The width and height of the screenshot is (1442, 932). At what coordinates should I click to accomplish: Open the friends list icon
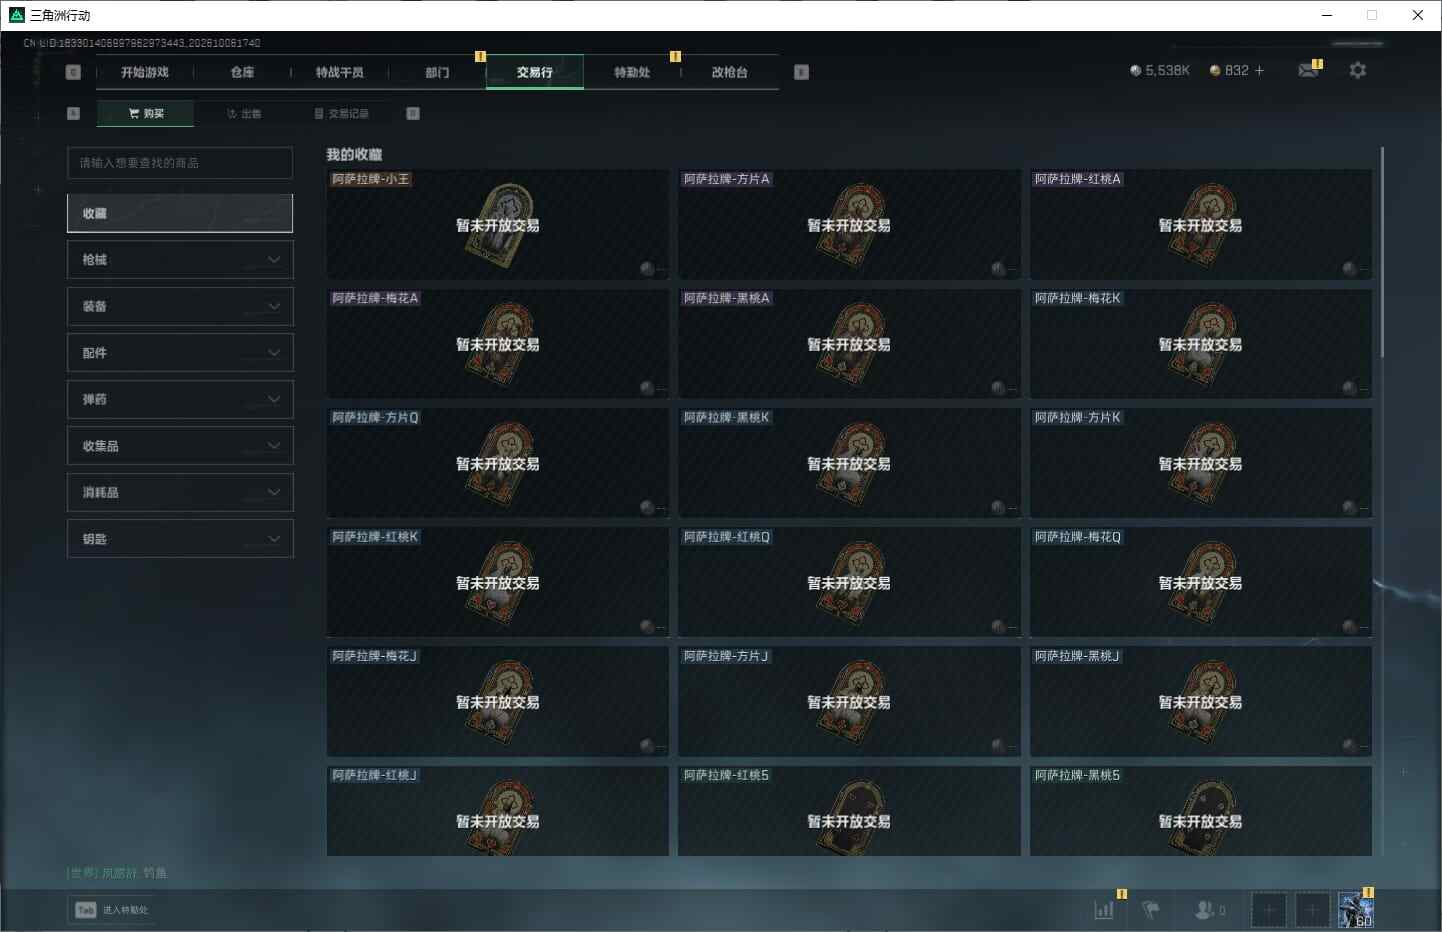pos(1205,910)
